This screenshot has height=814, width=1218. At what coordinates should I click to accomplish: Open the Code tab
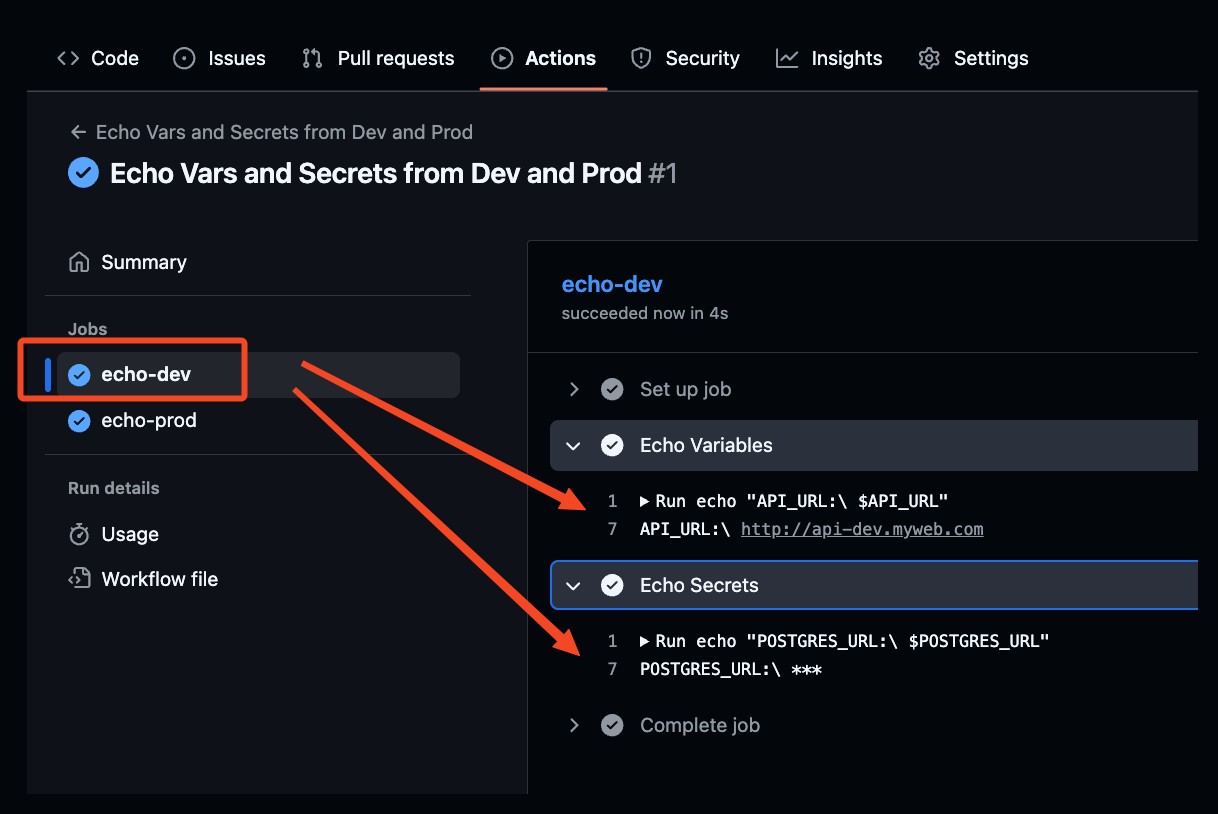pyautogui.click(x=98, y=58)
